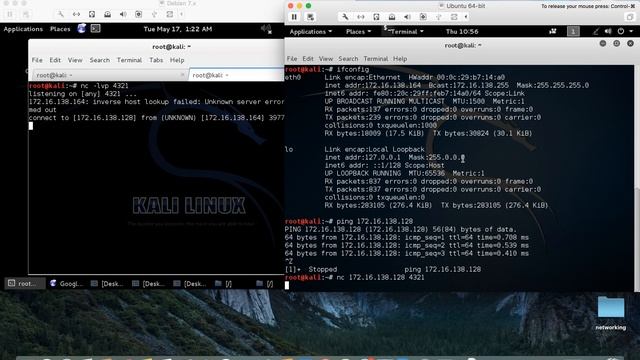Launch web browser globe icon in Debian top panel

[x=82, y=29]
